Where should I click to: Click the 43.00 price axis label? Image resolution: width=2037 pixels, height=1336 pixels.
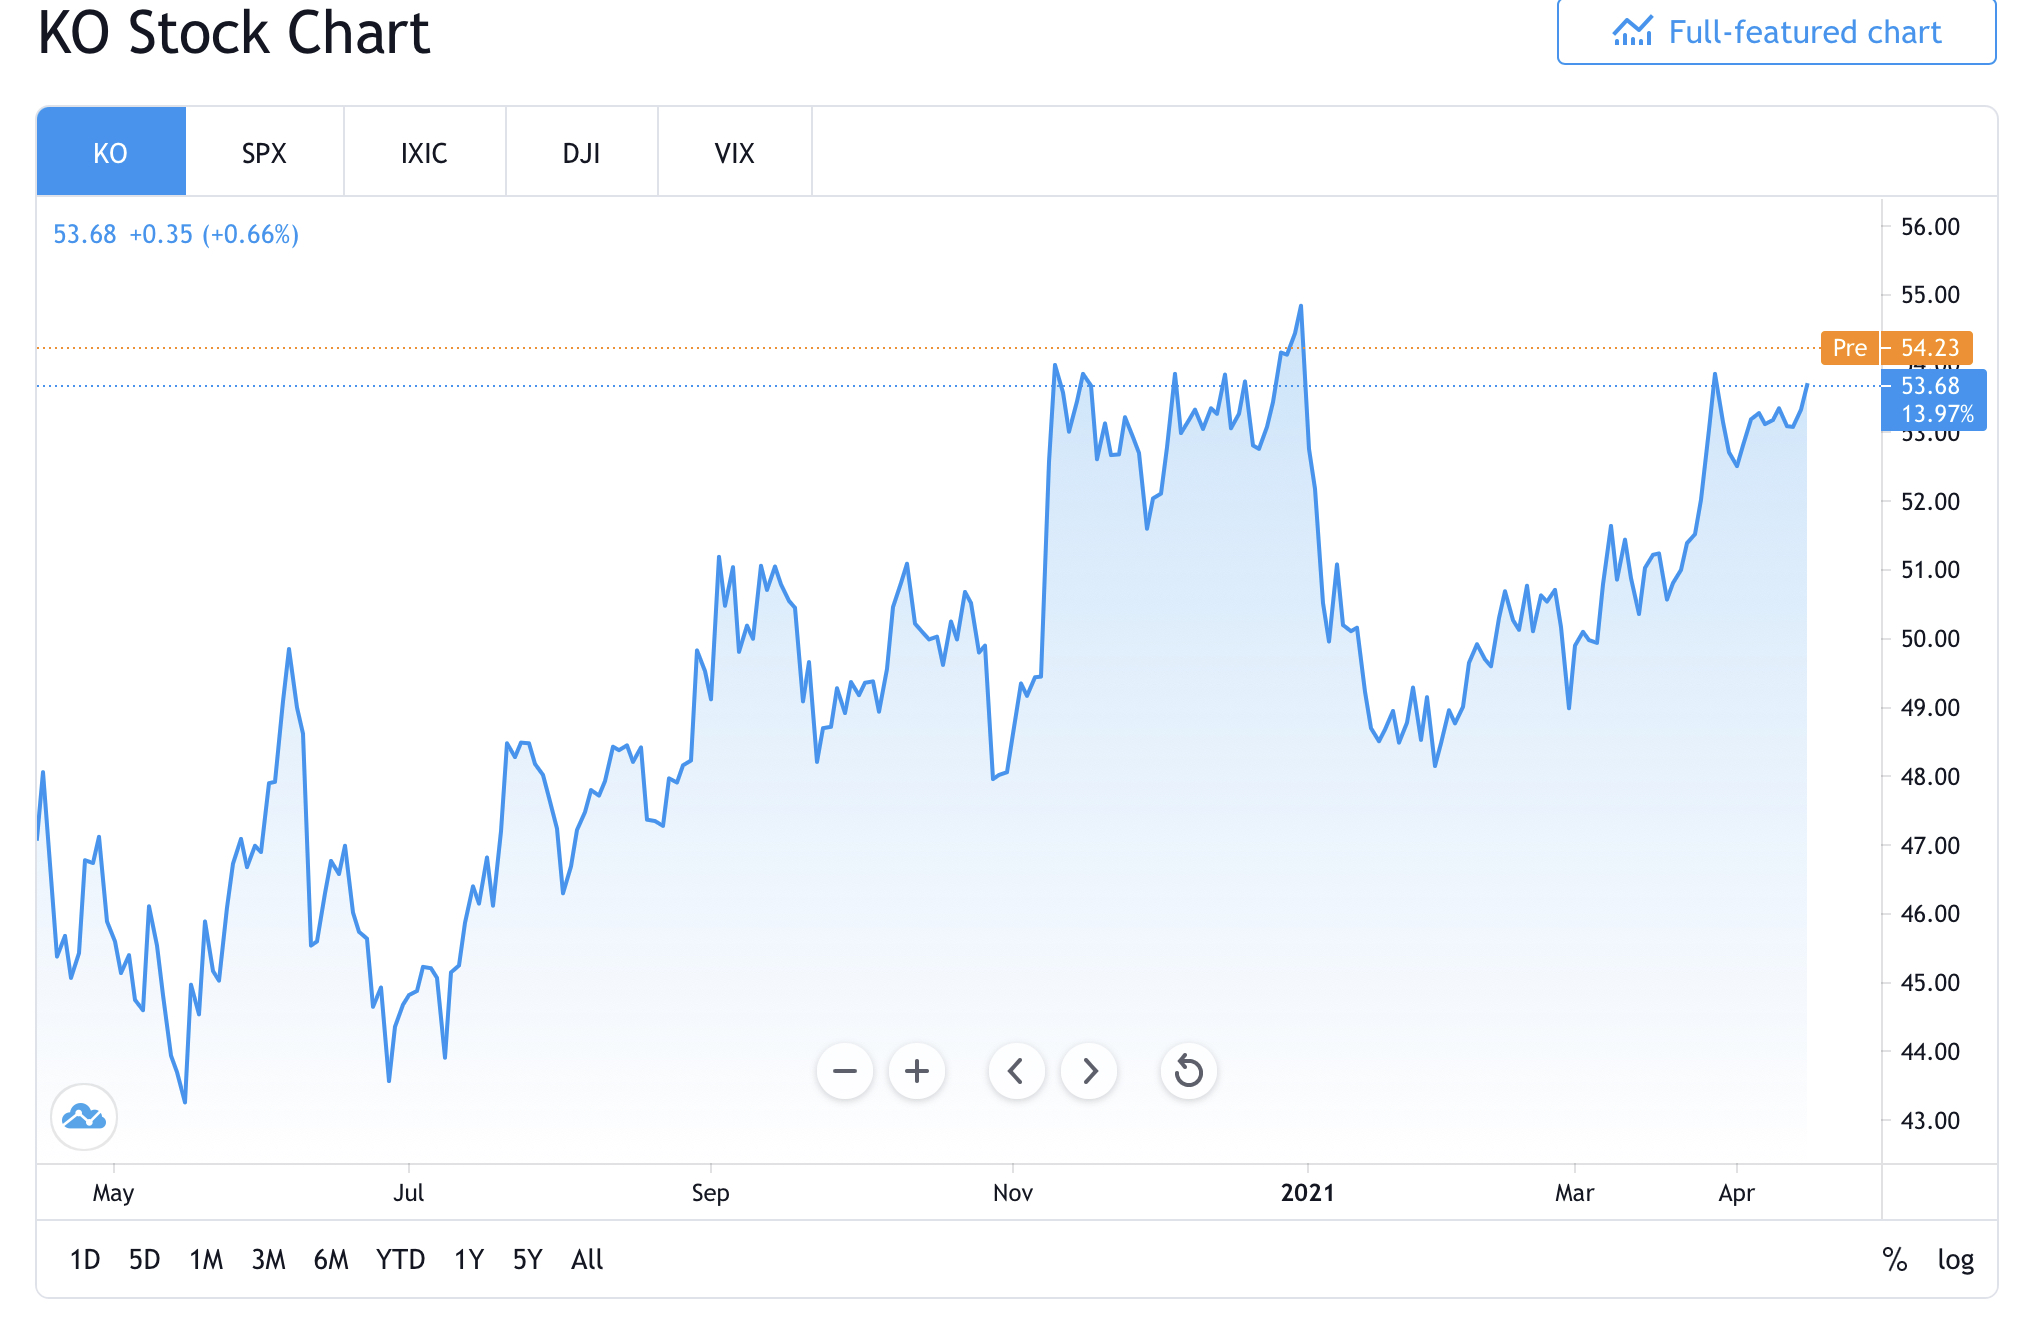click(1930, 1120)
